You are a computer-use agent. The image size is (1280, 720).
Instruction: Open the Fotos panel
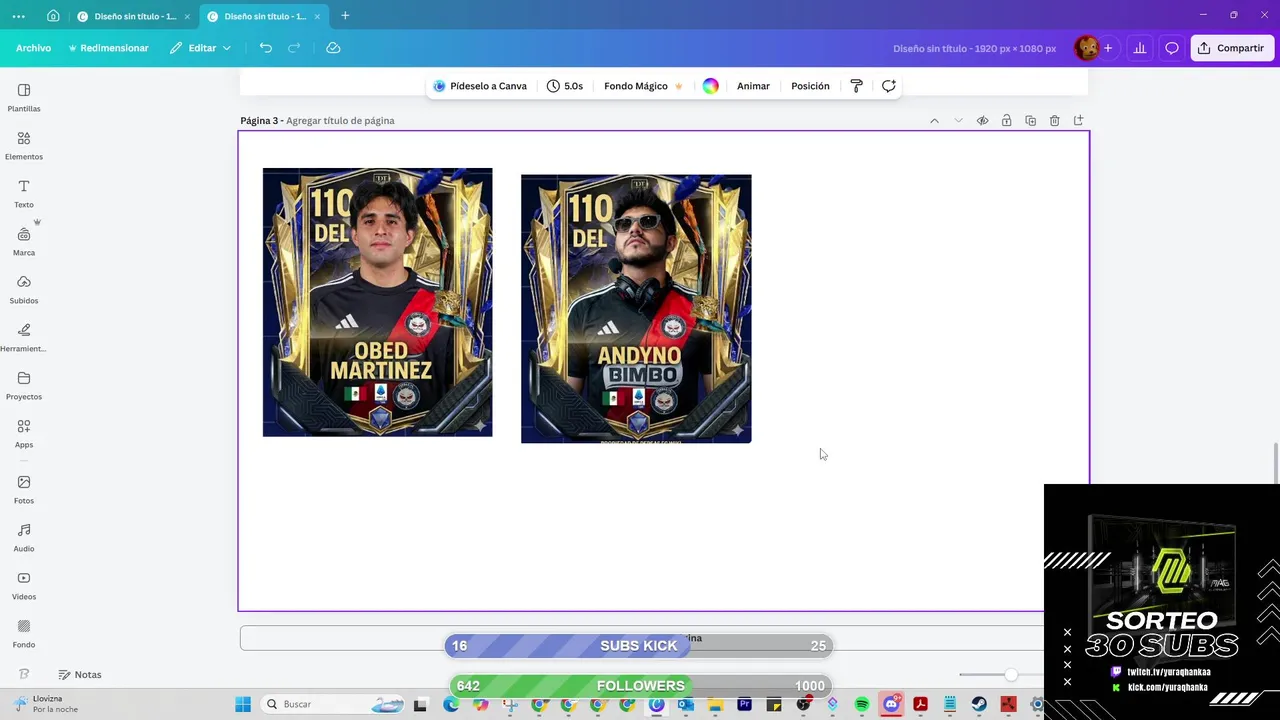click(24, 489)
